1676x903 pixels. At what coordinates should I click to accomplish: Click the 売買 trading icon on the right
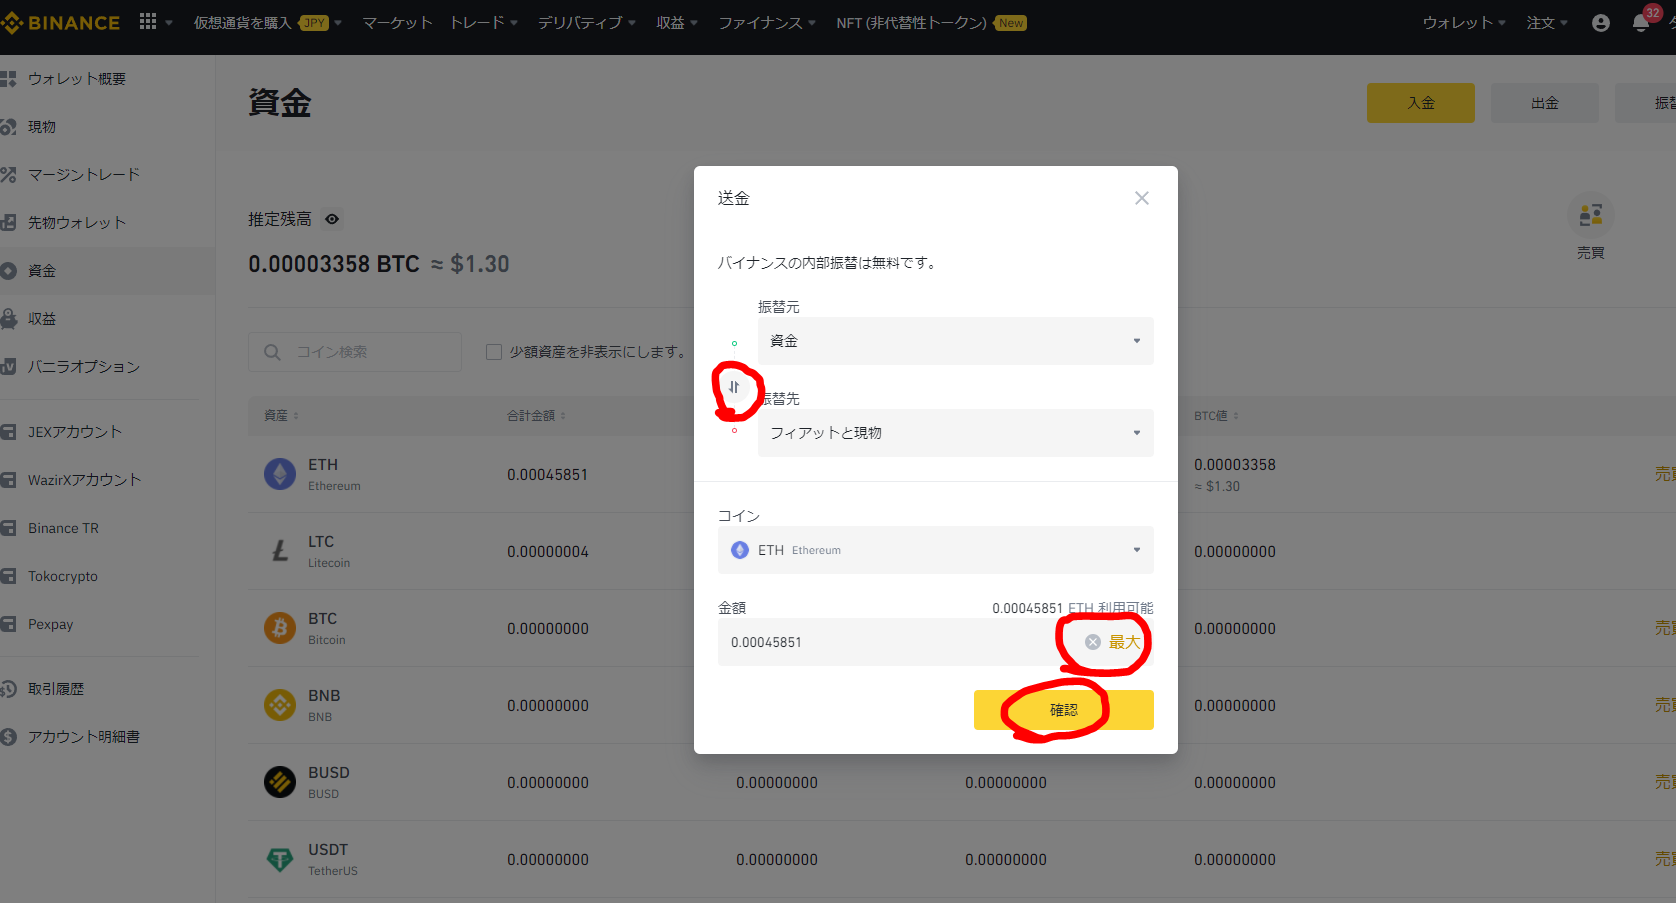coord(1591,215)
